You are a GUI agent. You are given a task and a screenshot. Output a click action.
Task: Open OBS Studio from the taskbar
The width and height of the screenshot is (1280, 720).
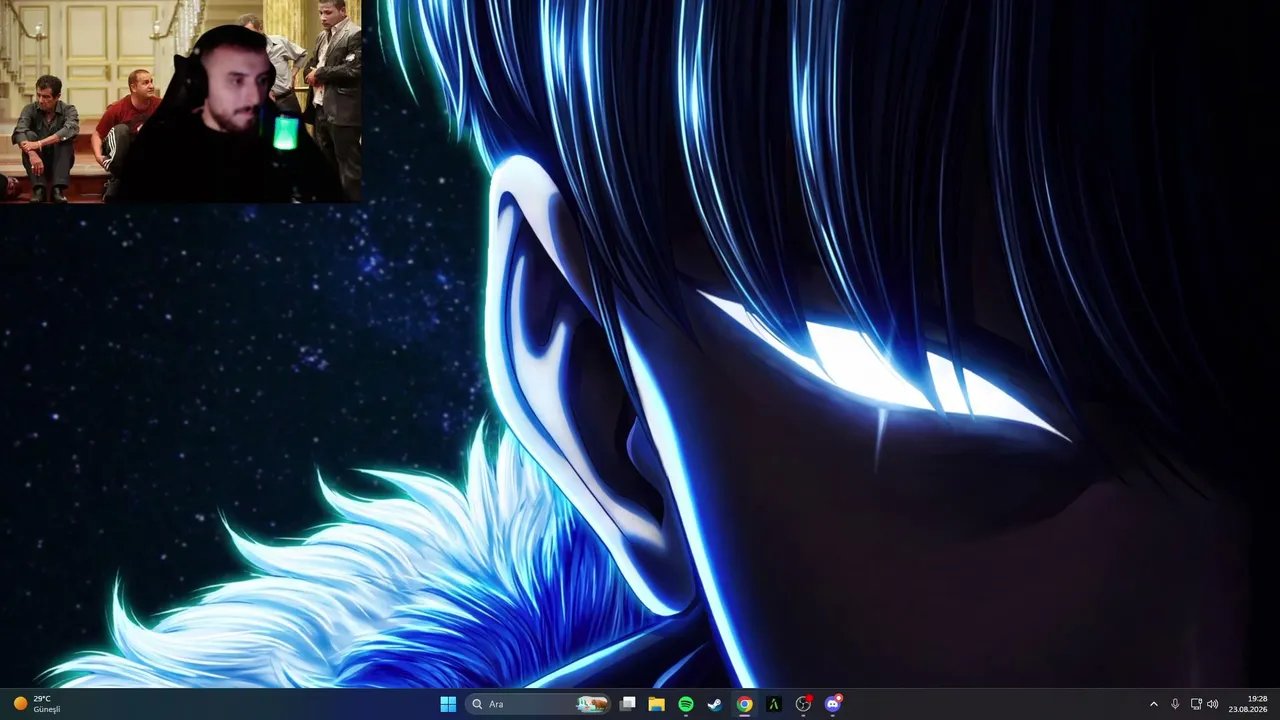[x=803, y=704]
